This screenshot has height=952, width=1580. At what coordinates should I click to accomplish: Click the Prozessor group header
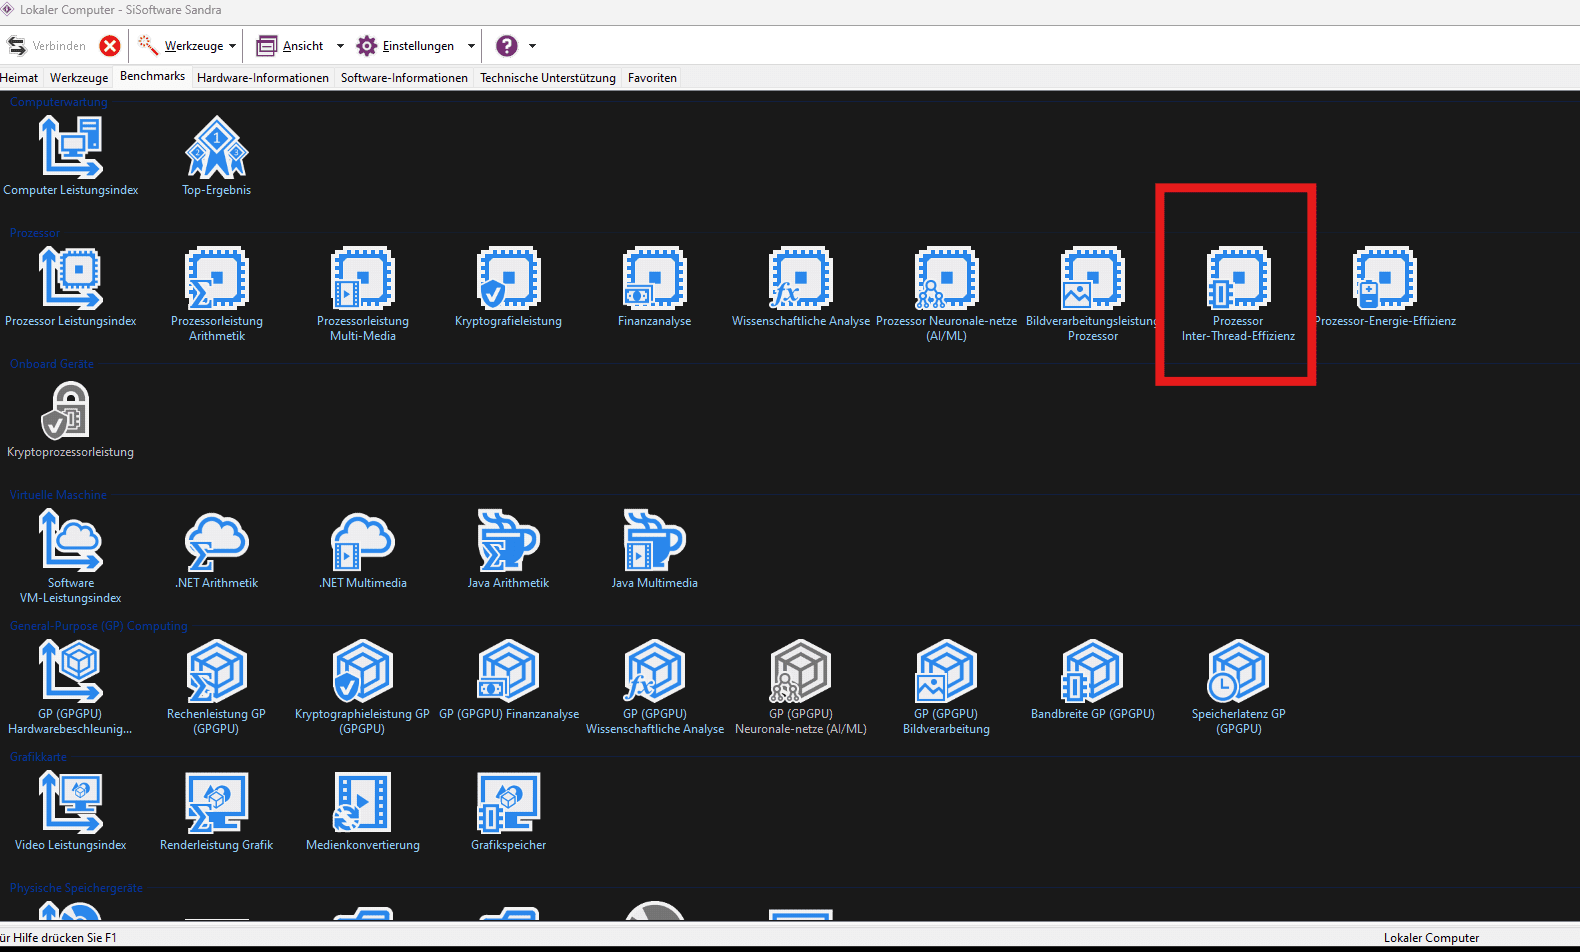point(35,233)
